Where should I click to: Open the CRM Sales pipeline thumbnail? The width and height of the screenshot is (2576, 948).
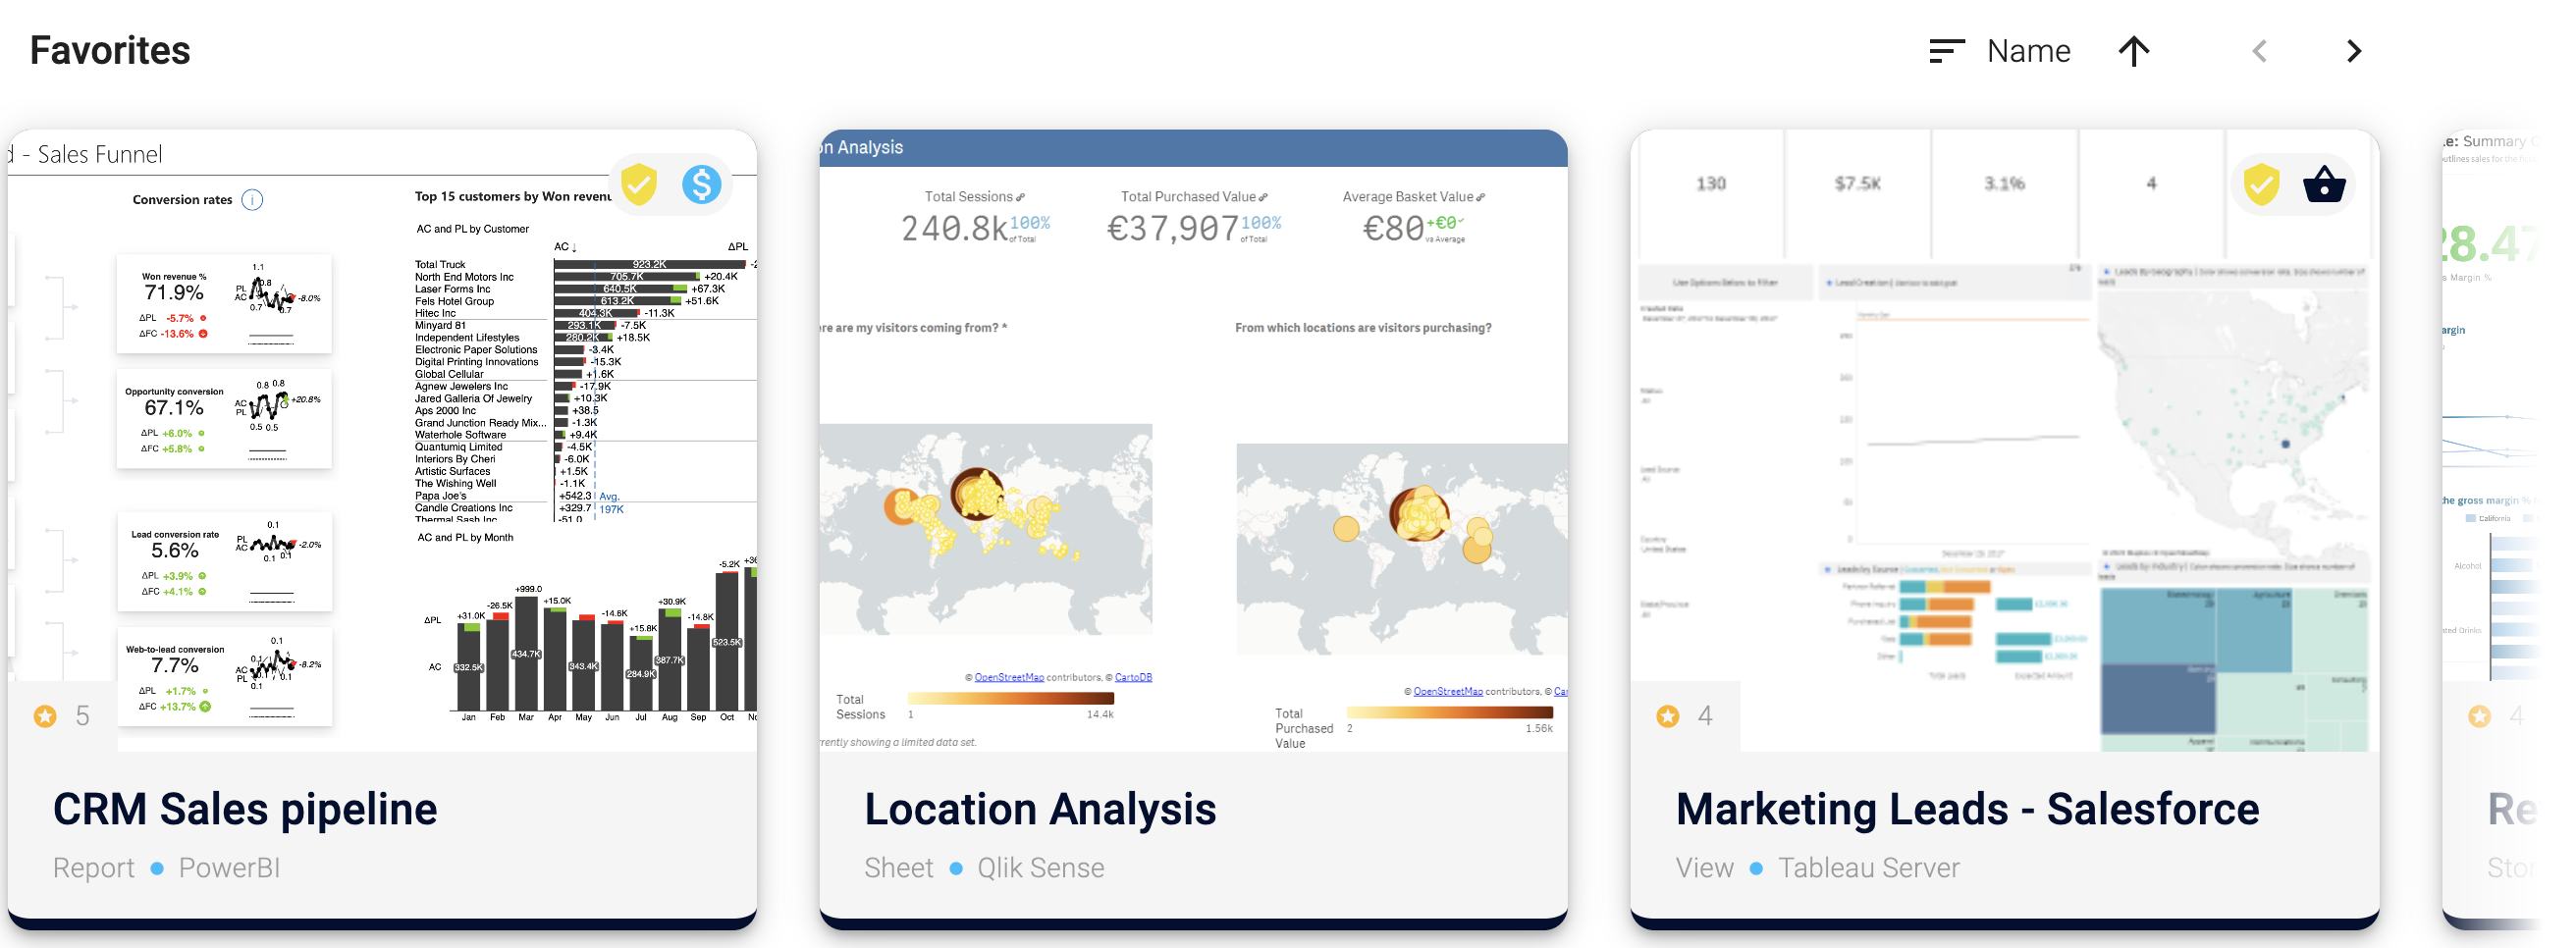[x=382, y=440]
